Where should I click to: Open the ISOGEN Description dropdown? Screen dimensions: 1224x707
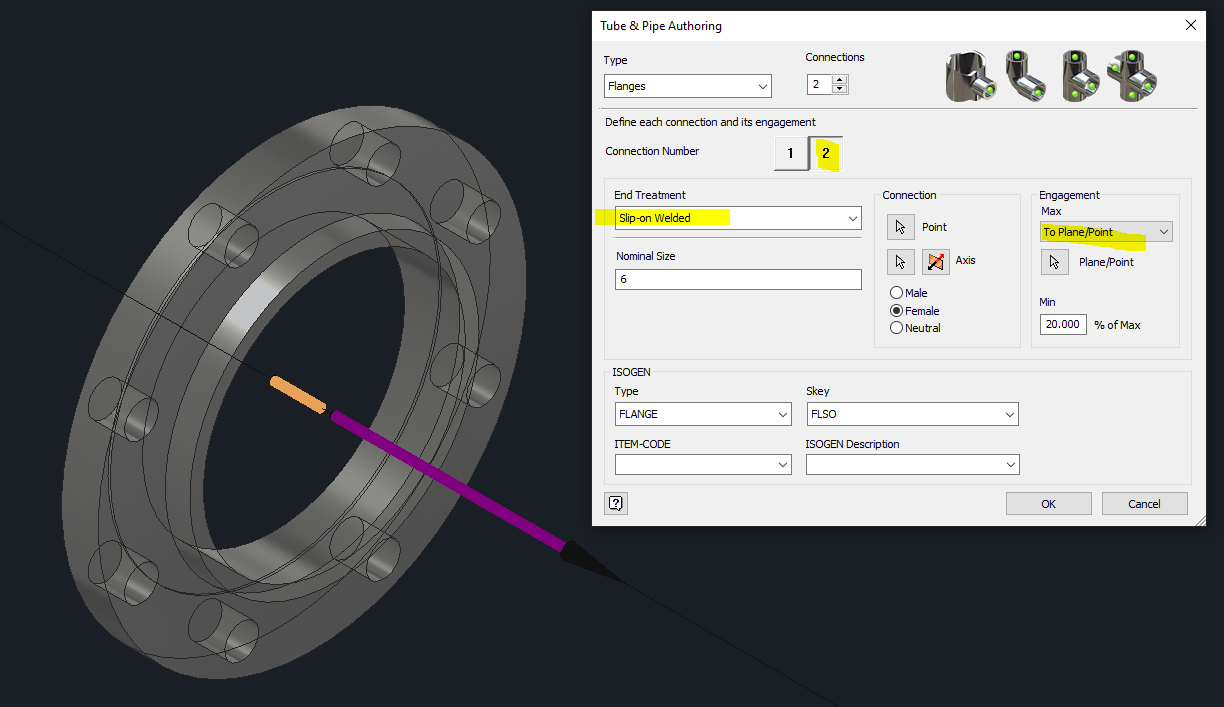[912, 465]
